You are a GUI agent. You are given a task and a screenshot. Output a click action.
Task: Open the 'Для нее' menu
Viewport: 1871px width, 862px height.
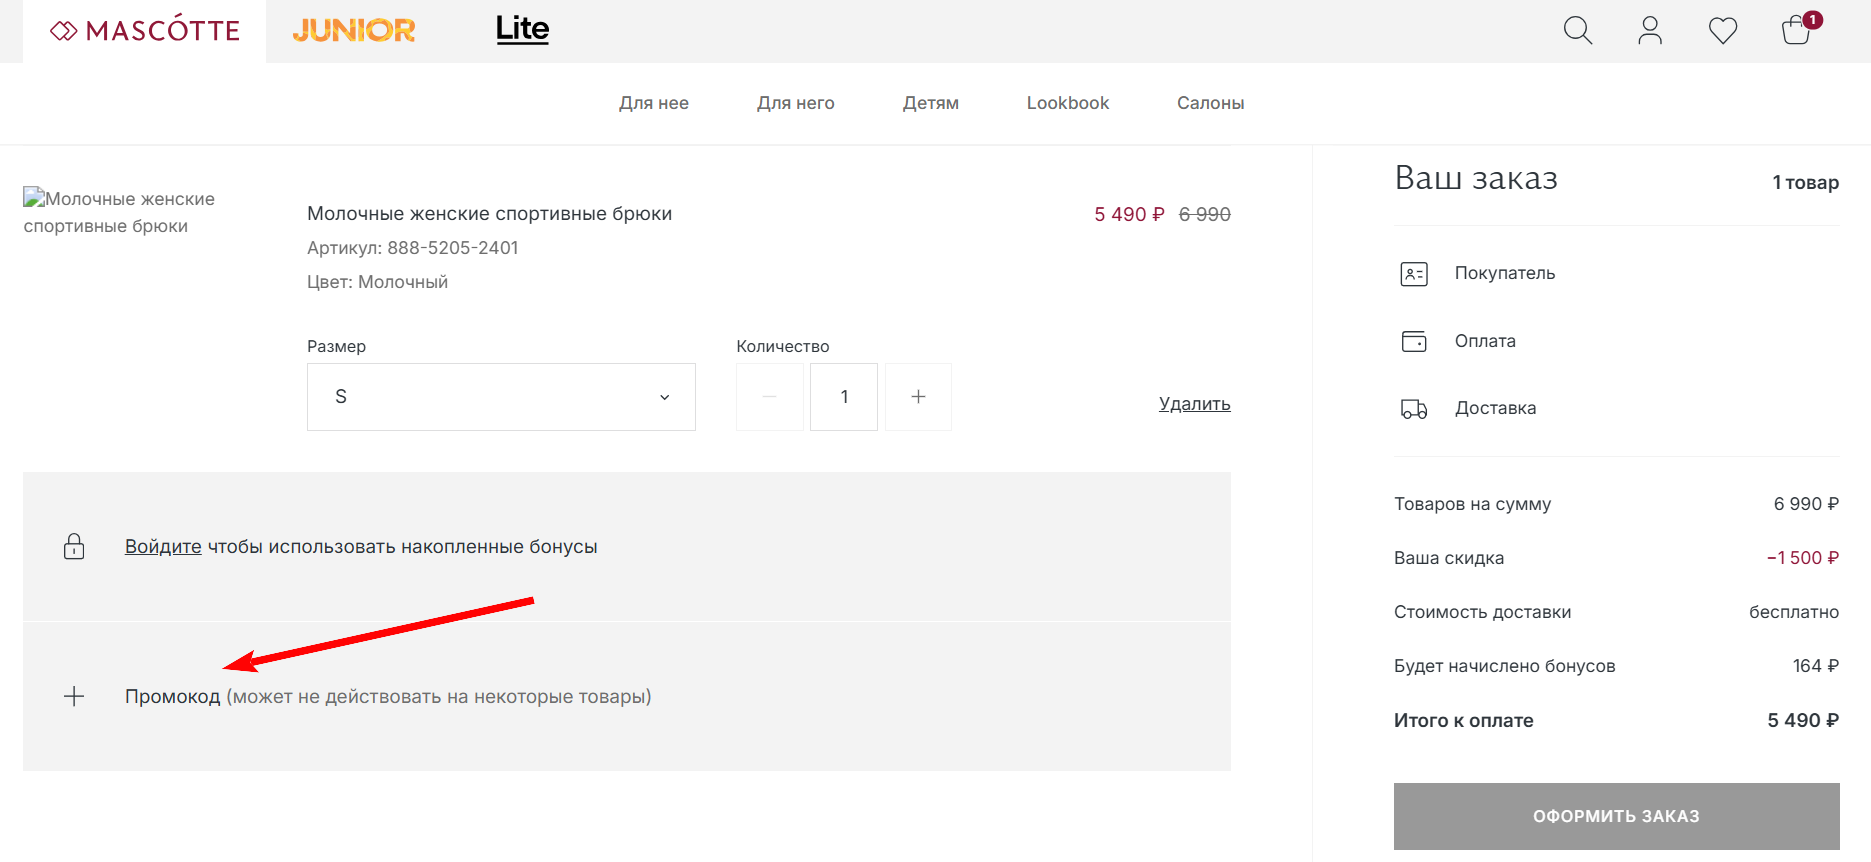pyautogui.click(x=653, y=103)
